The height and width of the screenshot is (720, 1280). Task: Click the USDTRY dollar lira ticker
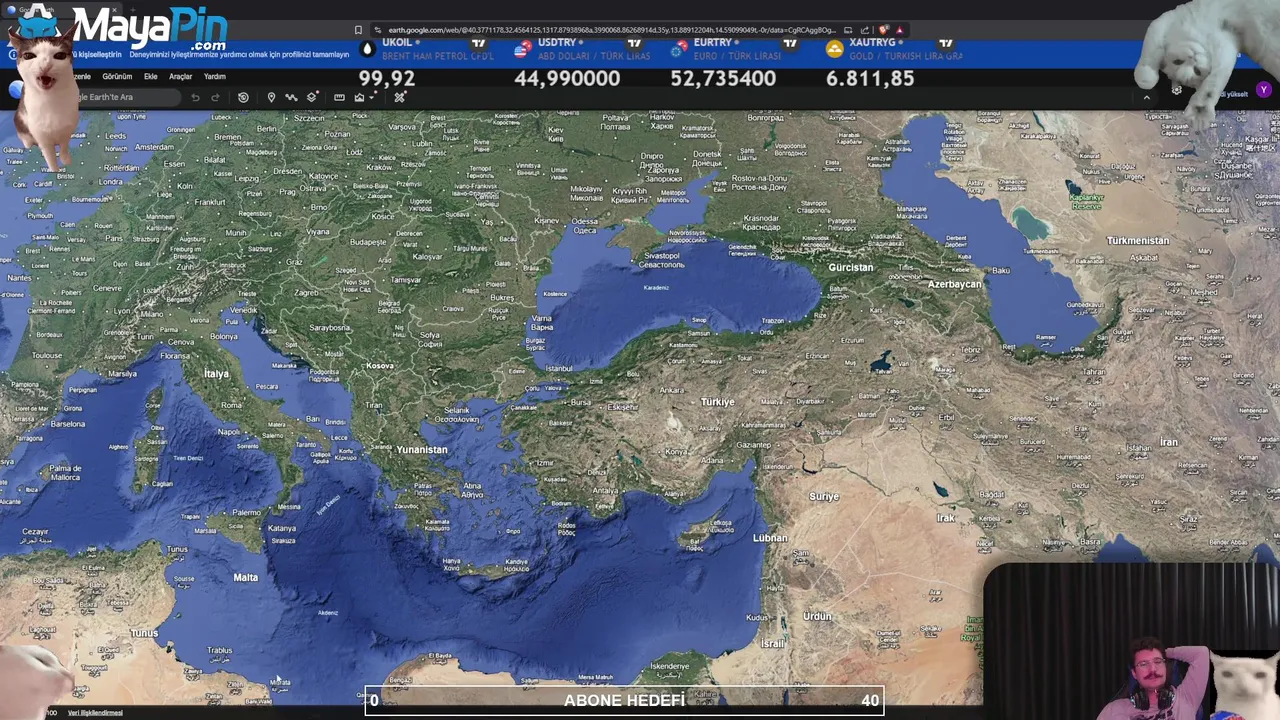582,64
